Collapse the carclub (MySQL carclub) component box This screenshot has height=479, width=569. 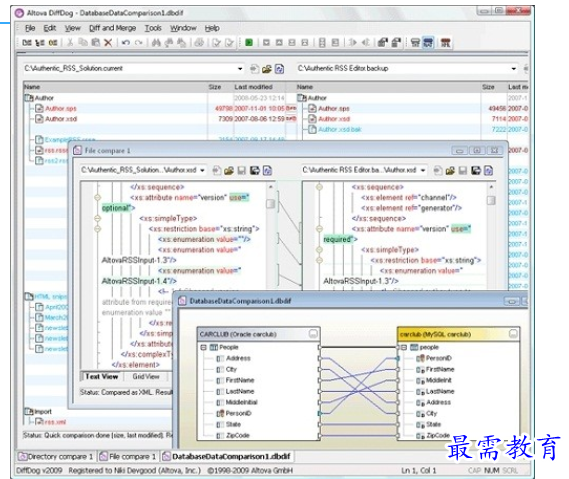point(513,333)
